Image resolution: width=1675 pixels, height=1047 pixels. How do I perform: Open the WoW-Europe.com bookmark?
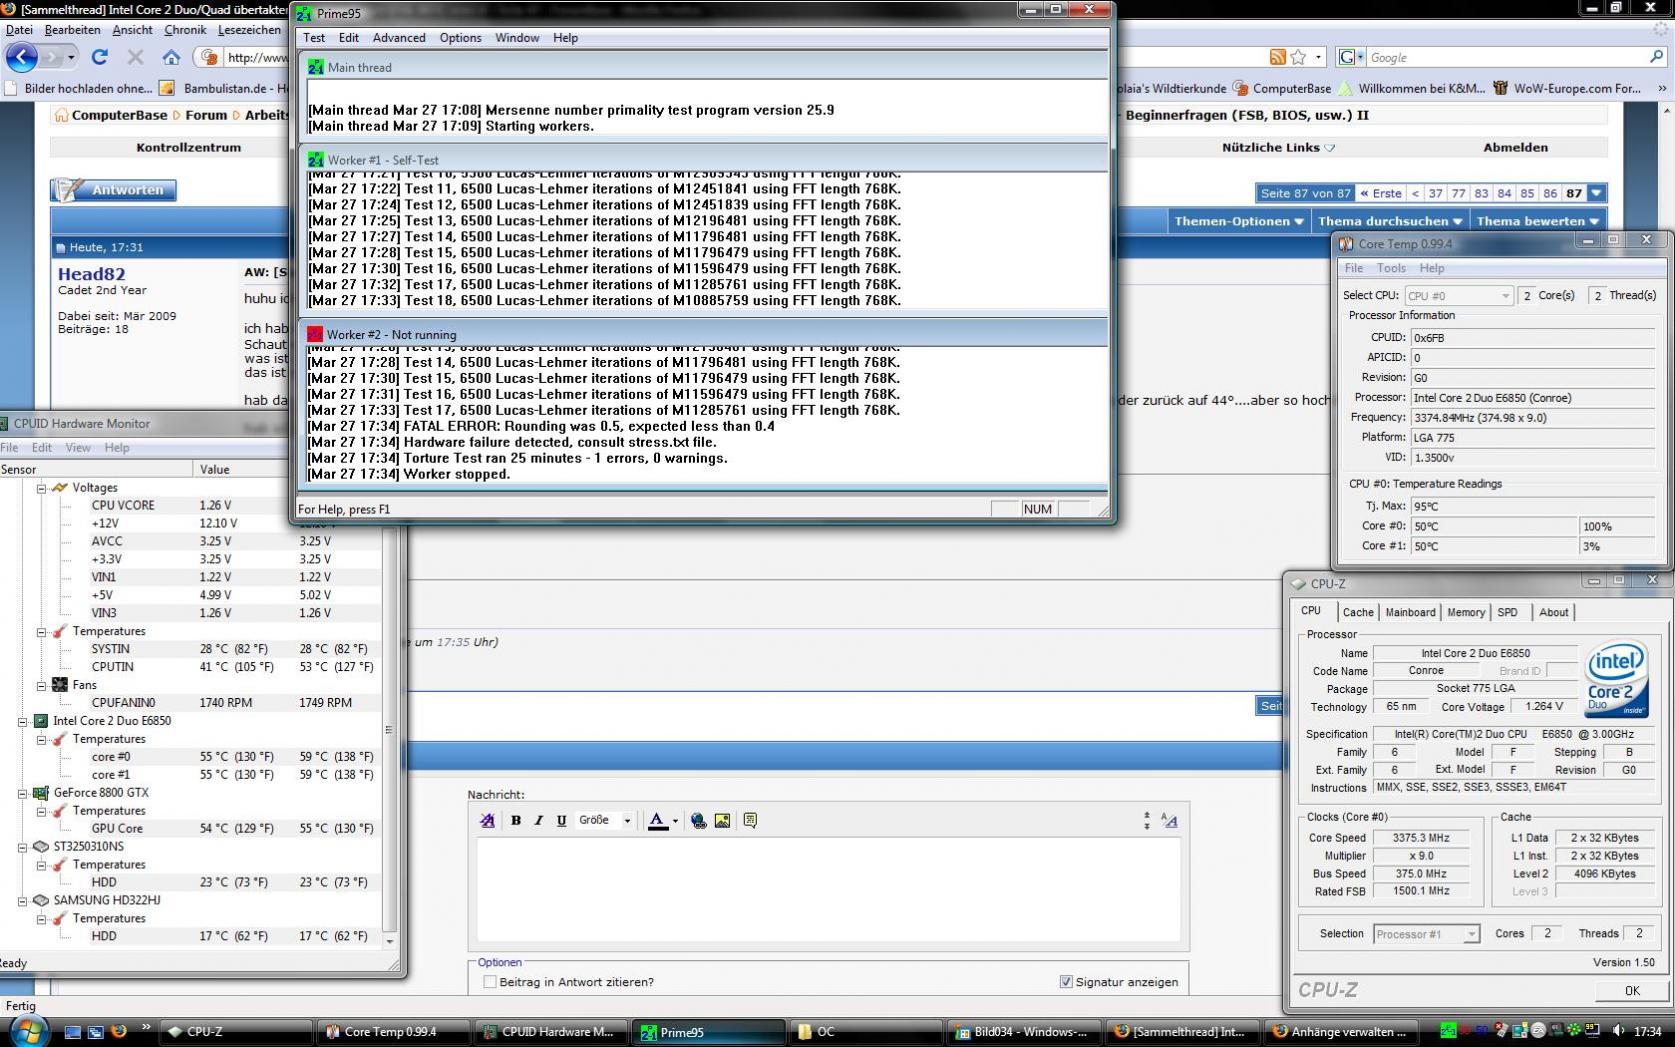coord(1567,88)
